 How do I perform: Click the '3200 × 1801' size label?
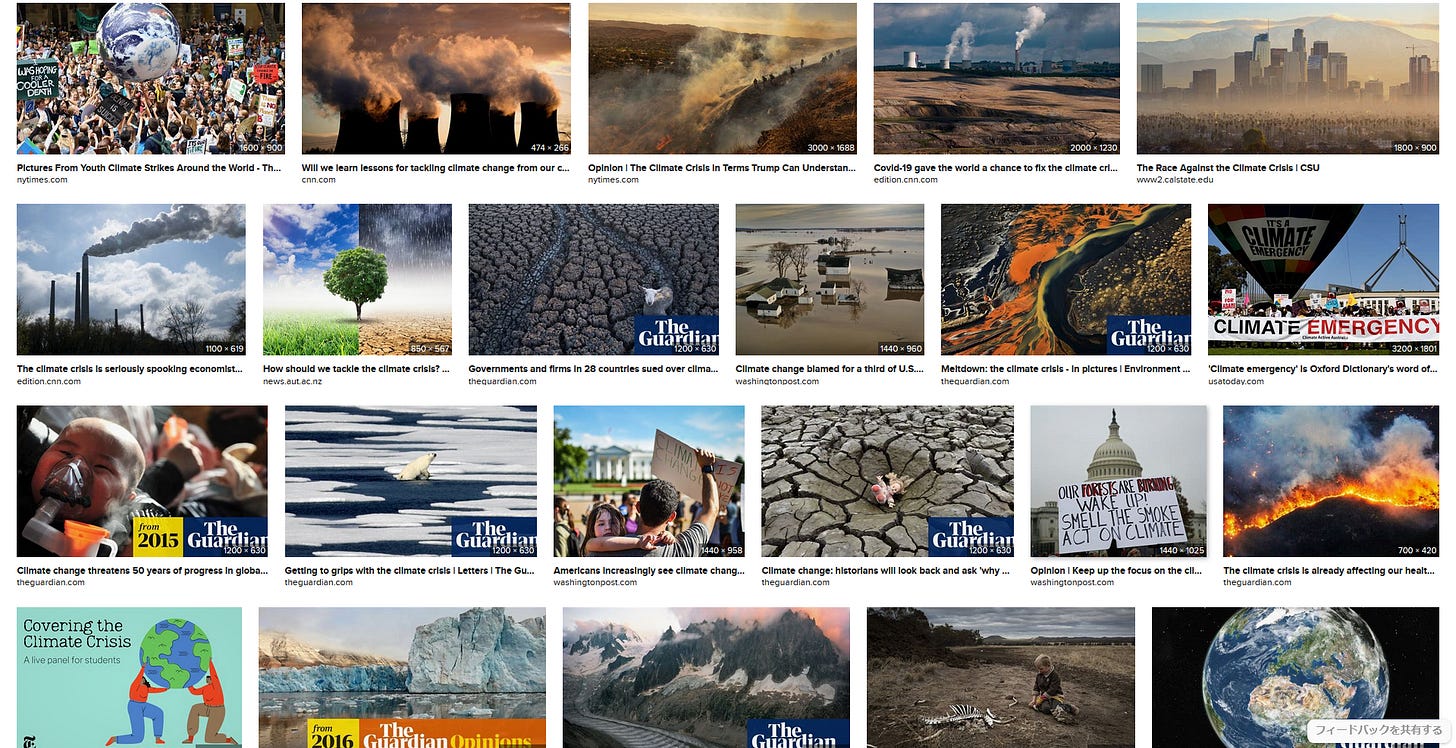click(x=1412, y=348)
